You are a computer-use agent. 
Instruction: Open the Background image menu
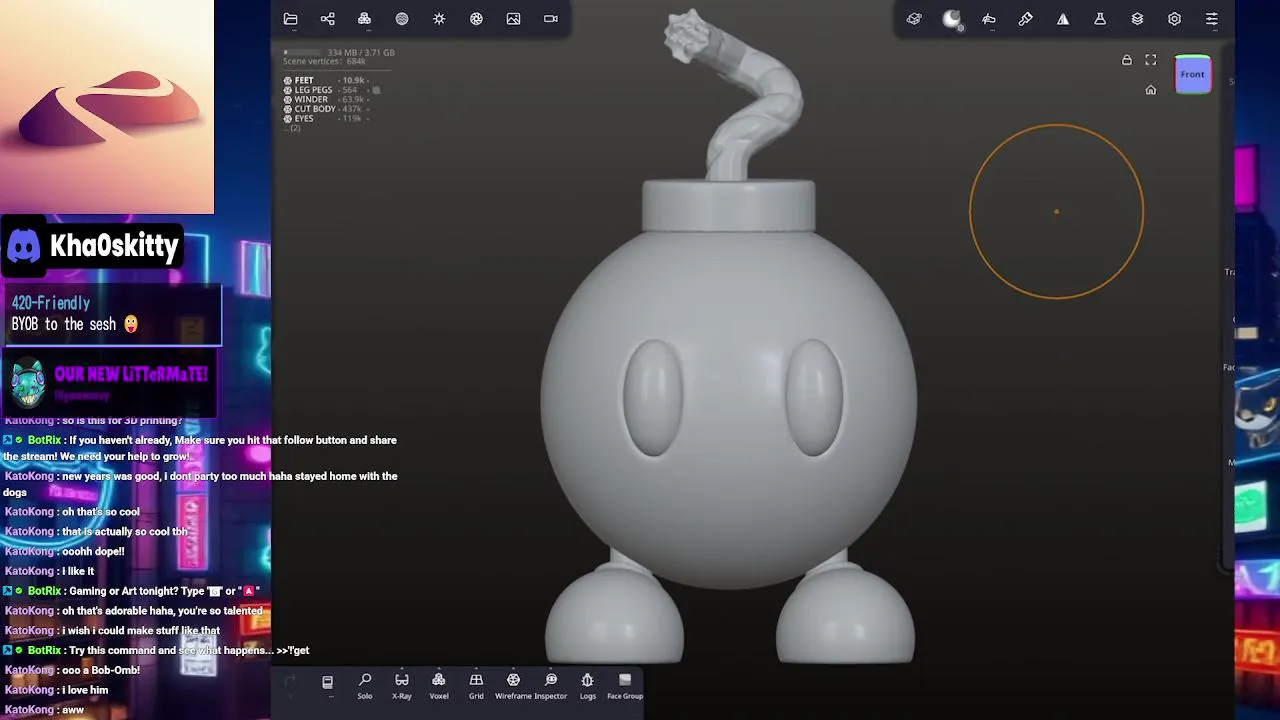coord(513,19)
